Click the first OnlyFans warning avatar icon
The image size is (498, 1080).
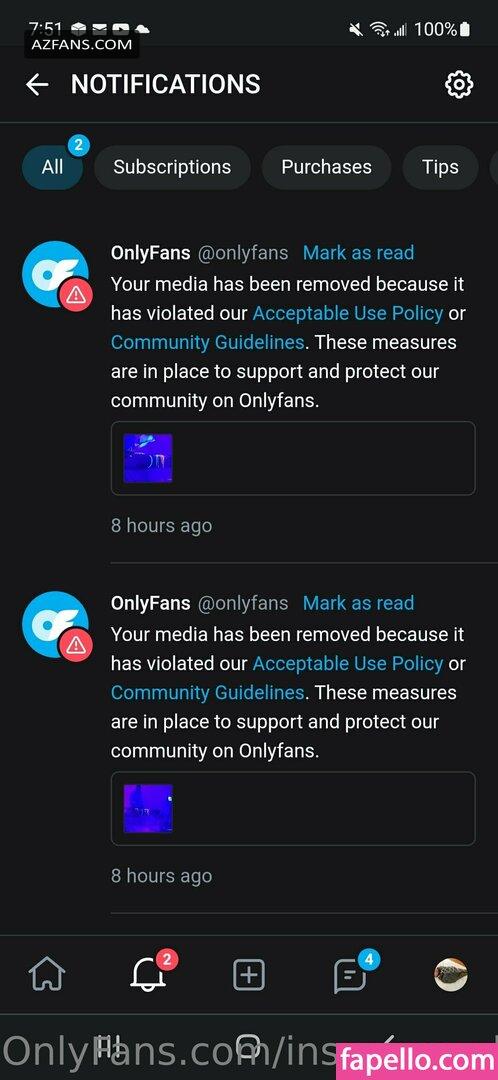(56, 274)
